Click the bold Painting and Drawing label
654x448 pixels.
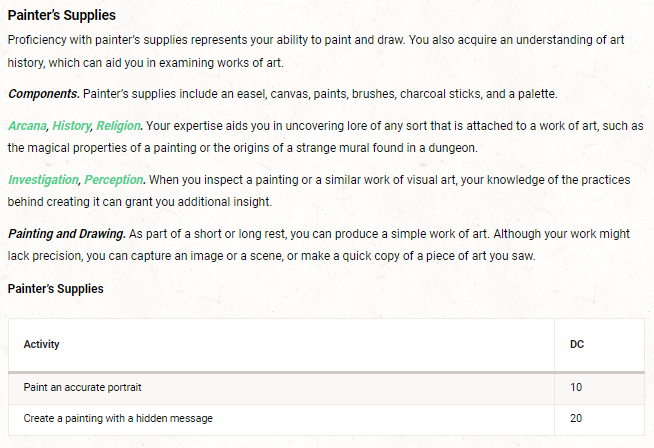[x=66, y=233]
